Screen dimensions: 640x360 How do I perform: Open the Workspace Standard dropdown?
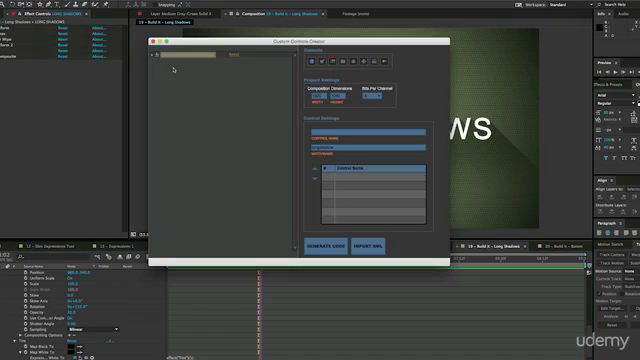click(570, 4)
